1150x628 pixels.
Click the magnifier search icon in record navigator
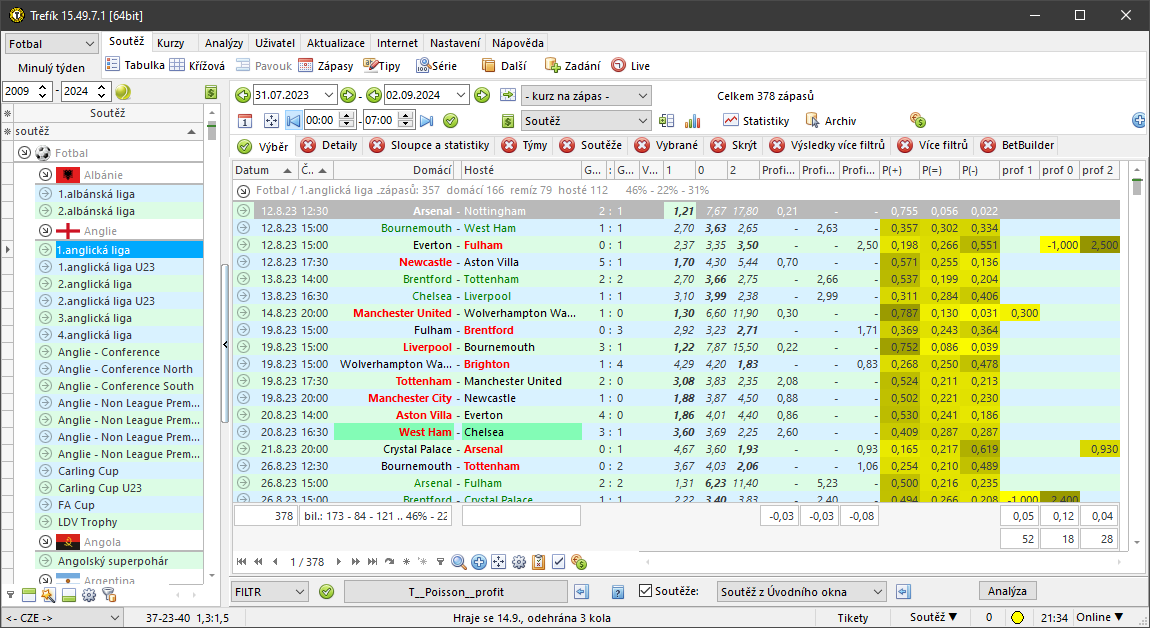[x=459, y=562]
